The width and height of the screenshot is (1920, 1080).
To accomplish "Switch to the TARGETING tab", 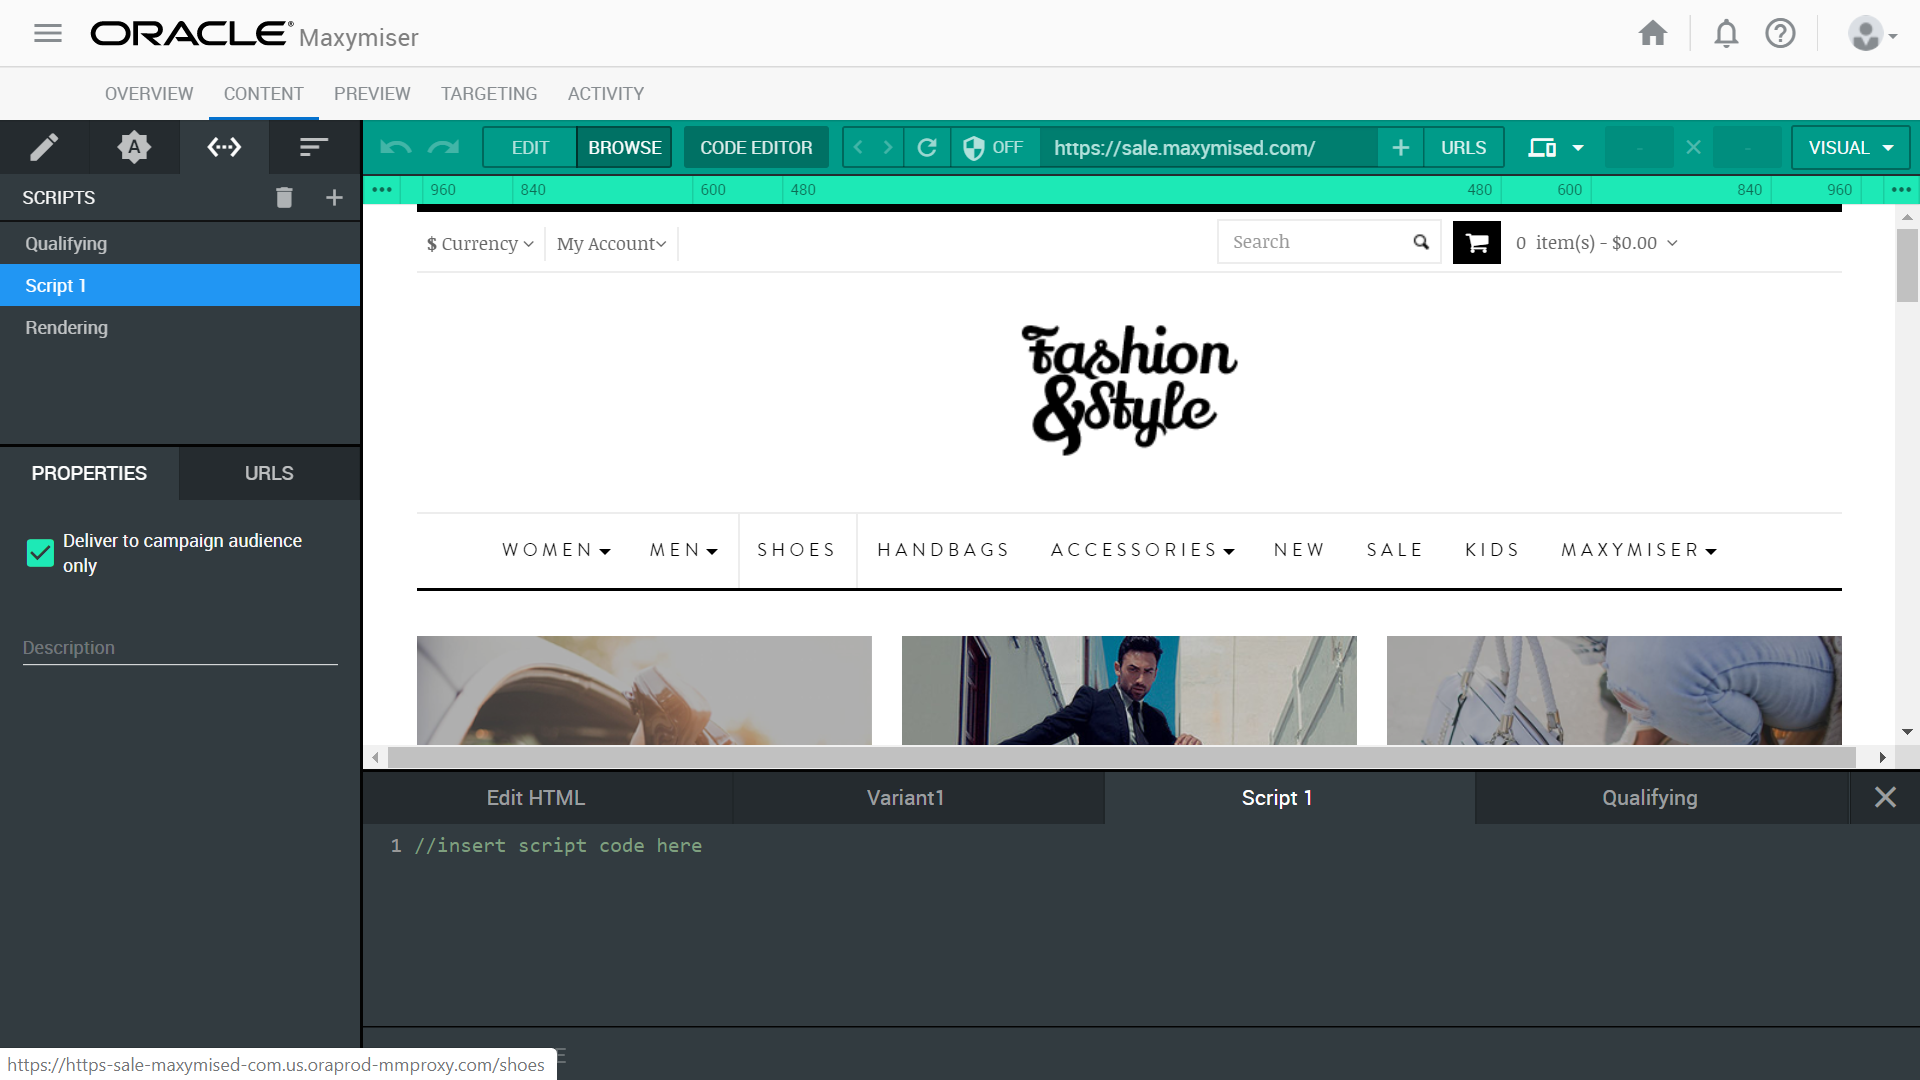I will click(489, 94).
